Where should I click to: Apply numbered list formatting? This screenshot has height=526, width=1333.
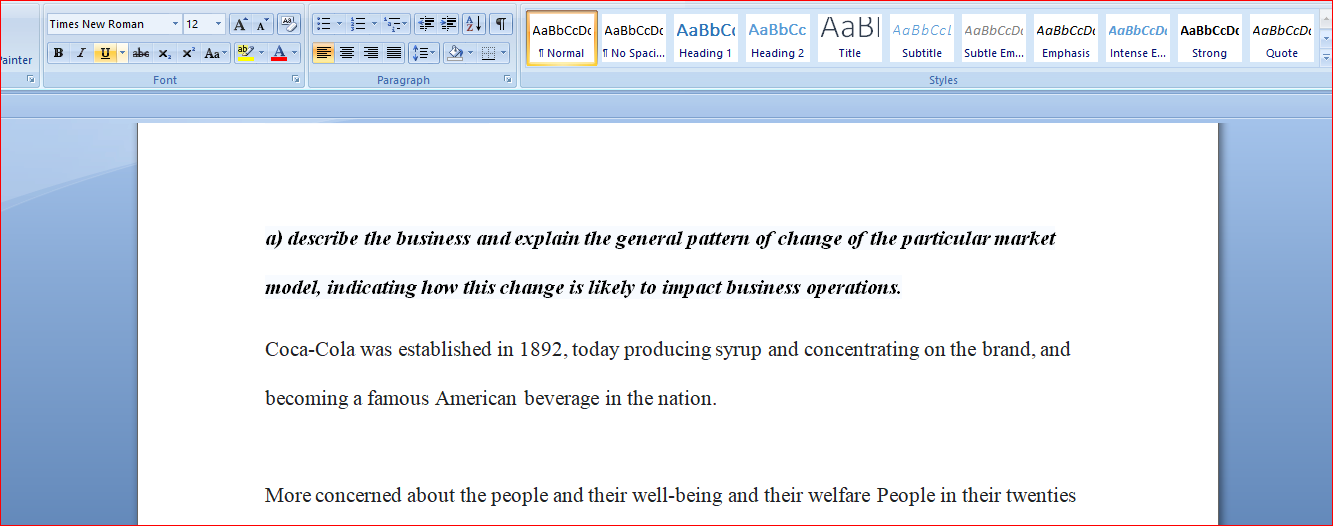point(358,24)
